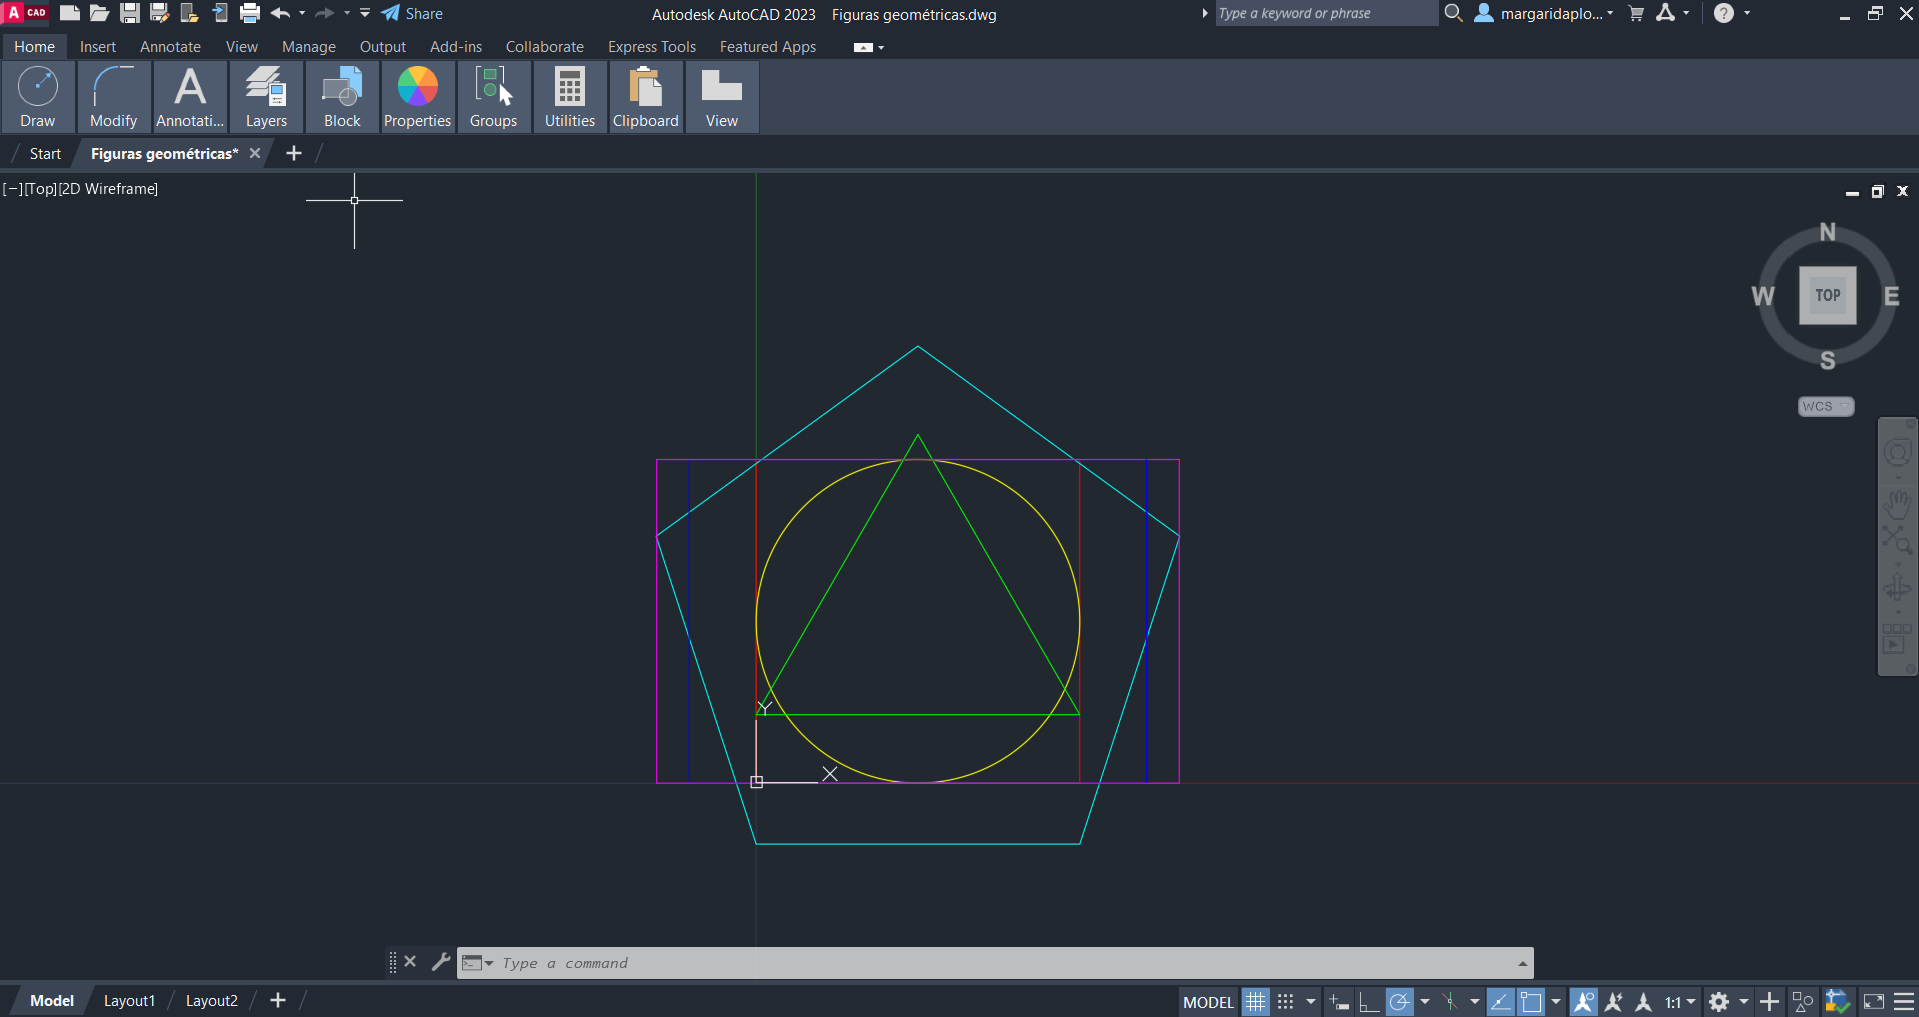
Task: Click the command line input field
Action: 1000,963
